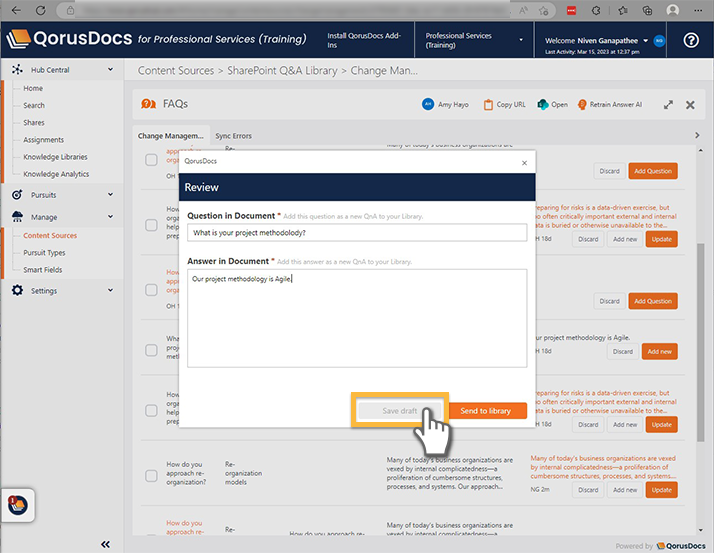Click Add new in project methodology row
Viewport: 714px width, 553px height.
coord(659,351)
